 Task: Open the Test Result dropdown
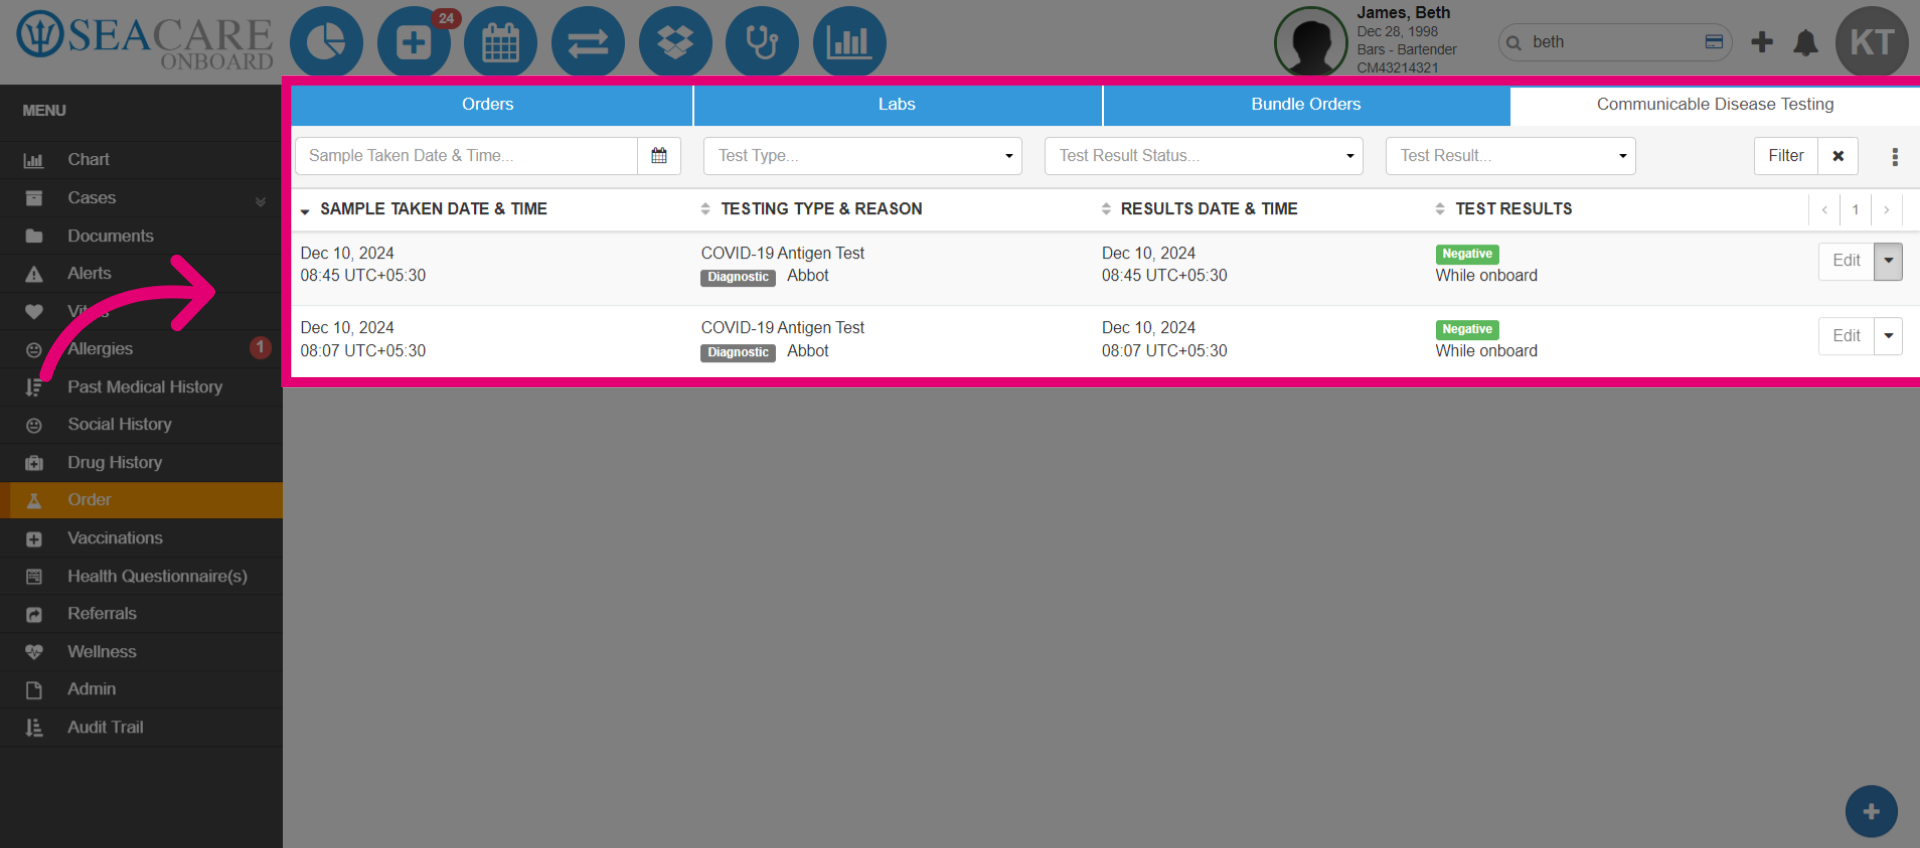click(x=1511, y=156)
